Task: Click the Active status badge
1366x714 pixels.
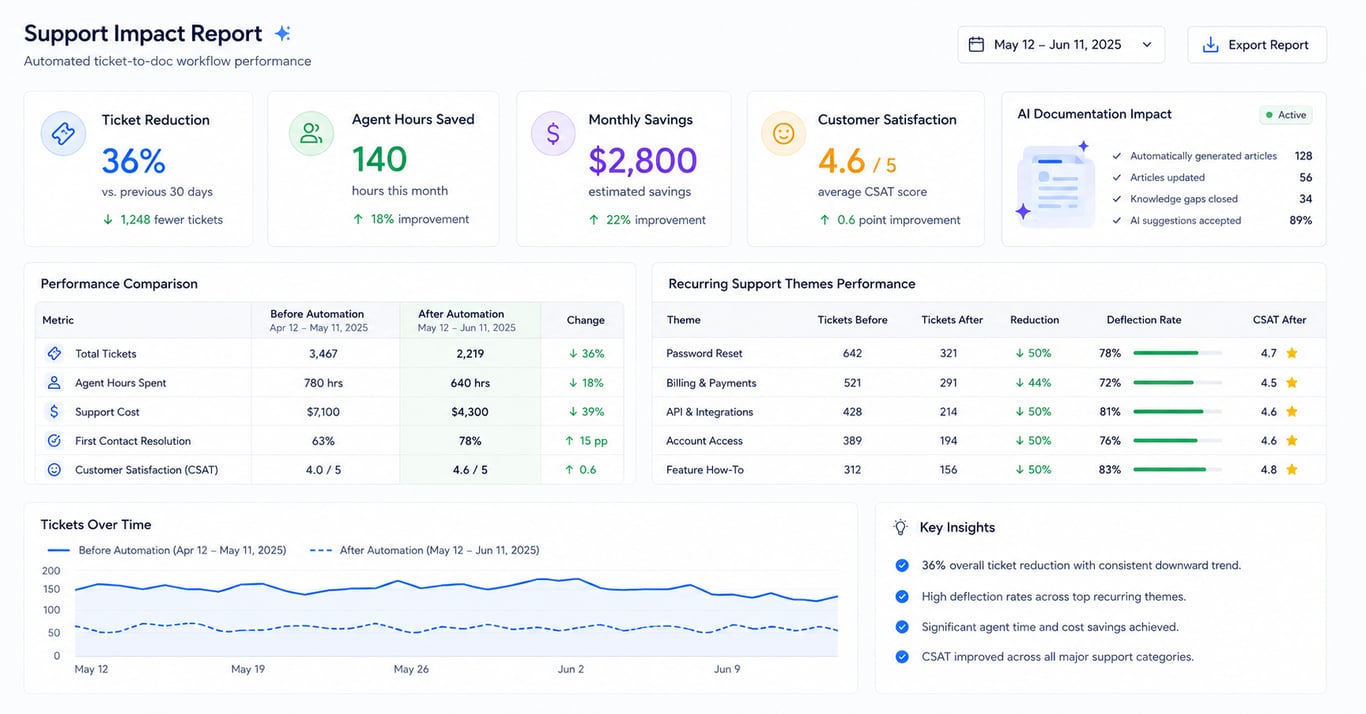Action: [1286, 115]
